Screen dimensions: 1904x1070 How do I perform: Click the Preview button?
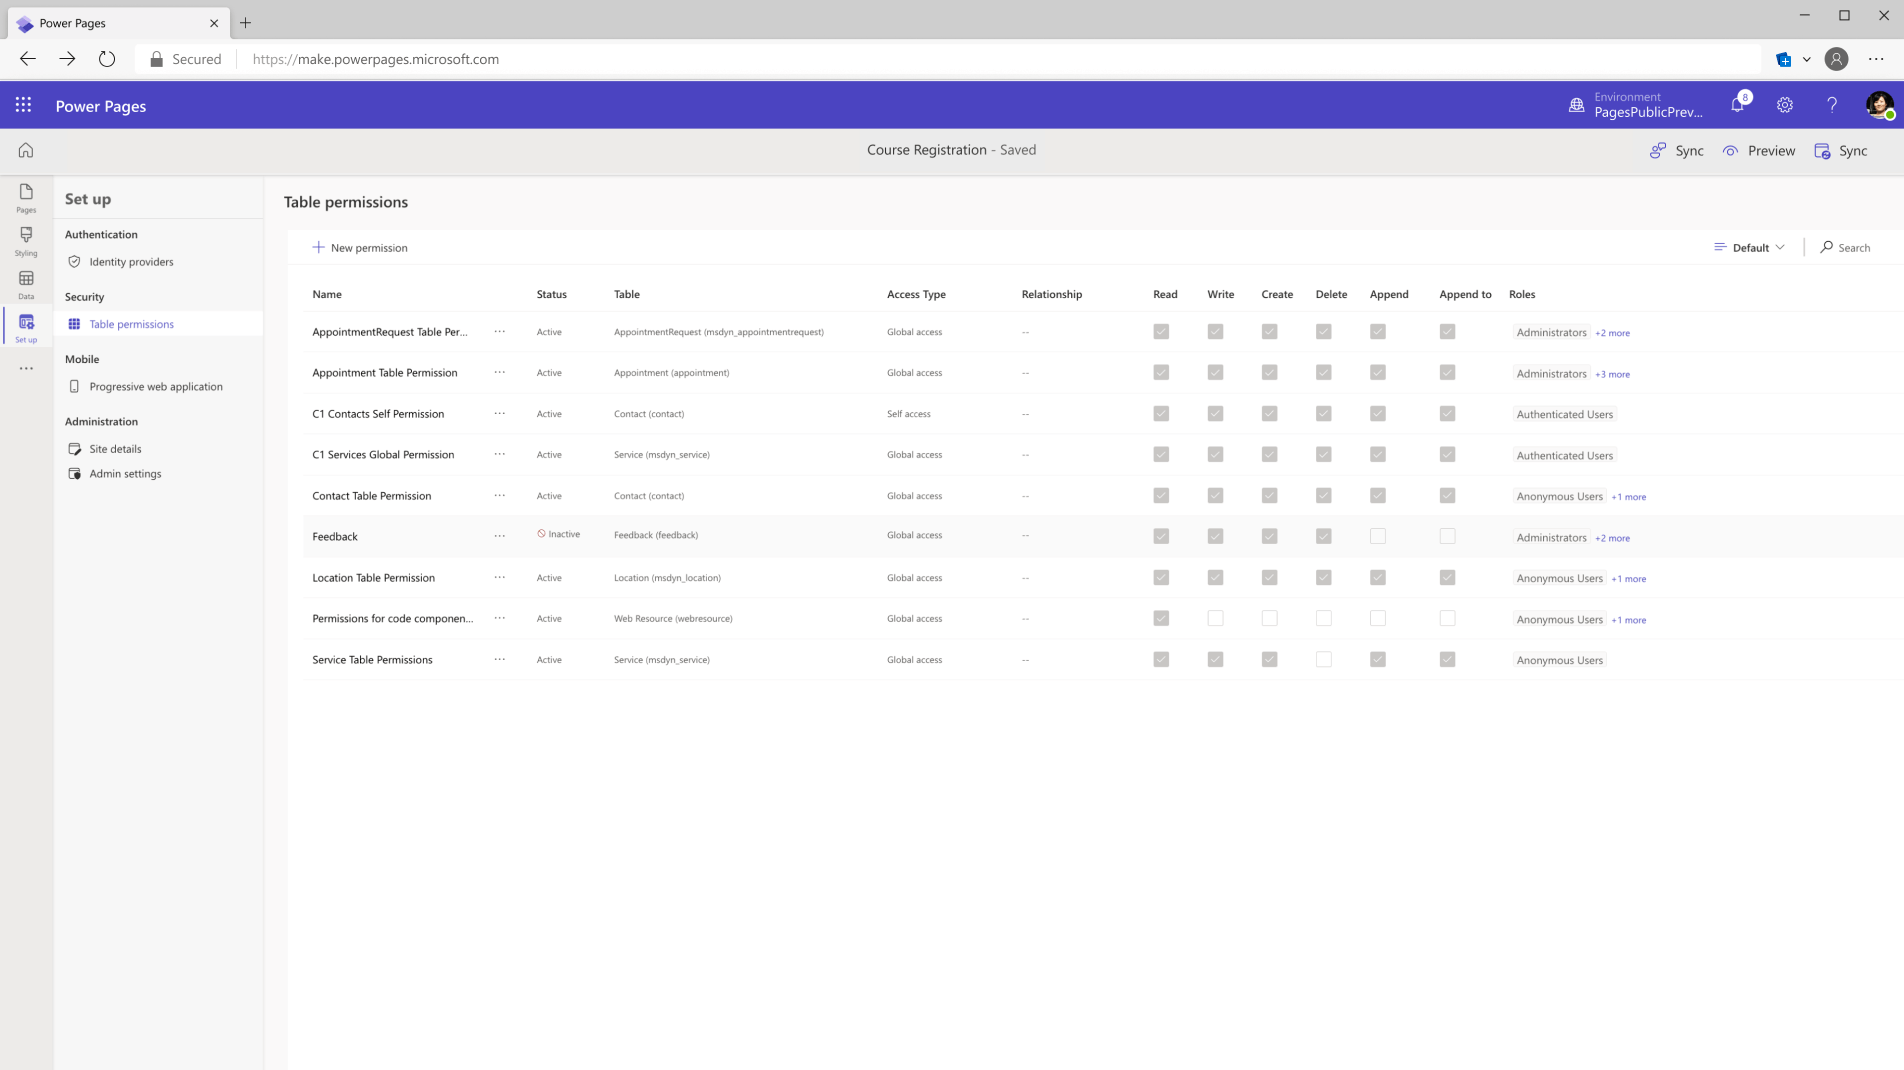[1759, 151]
